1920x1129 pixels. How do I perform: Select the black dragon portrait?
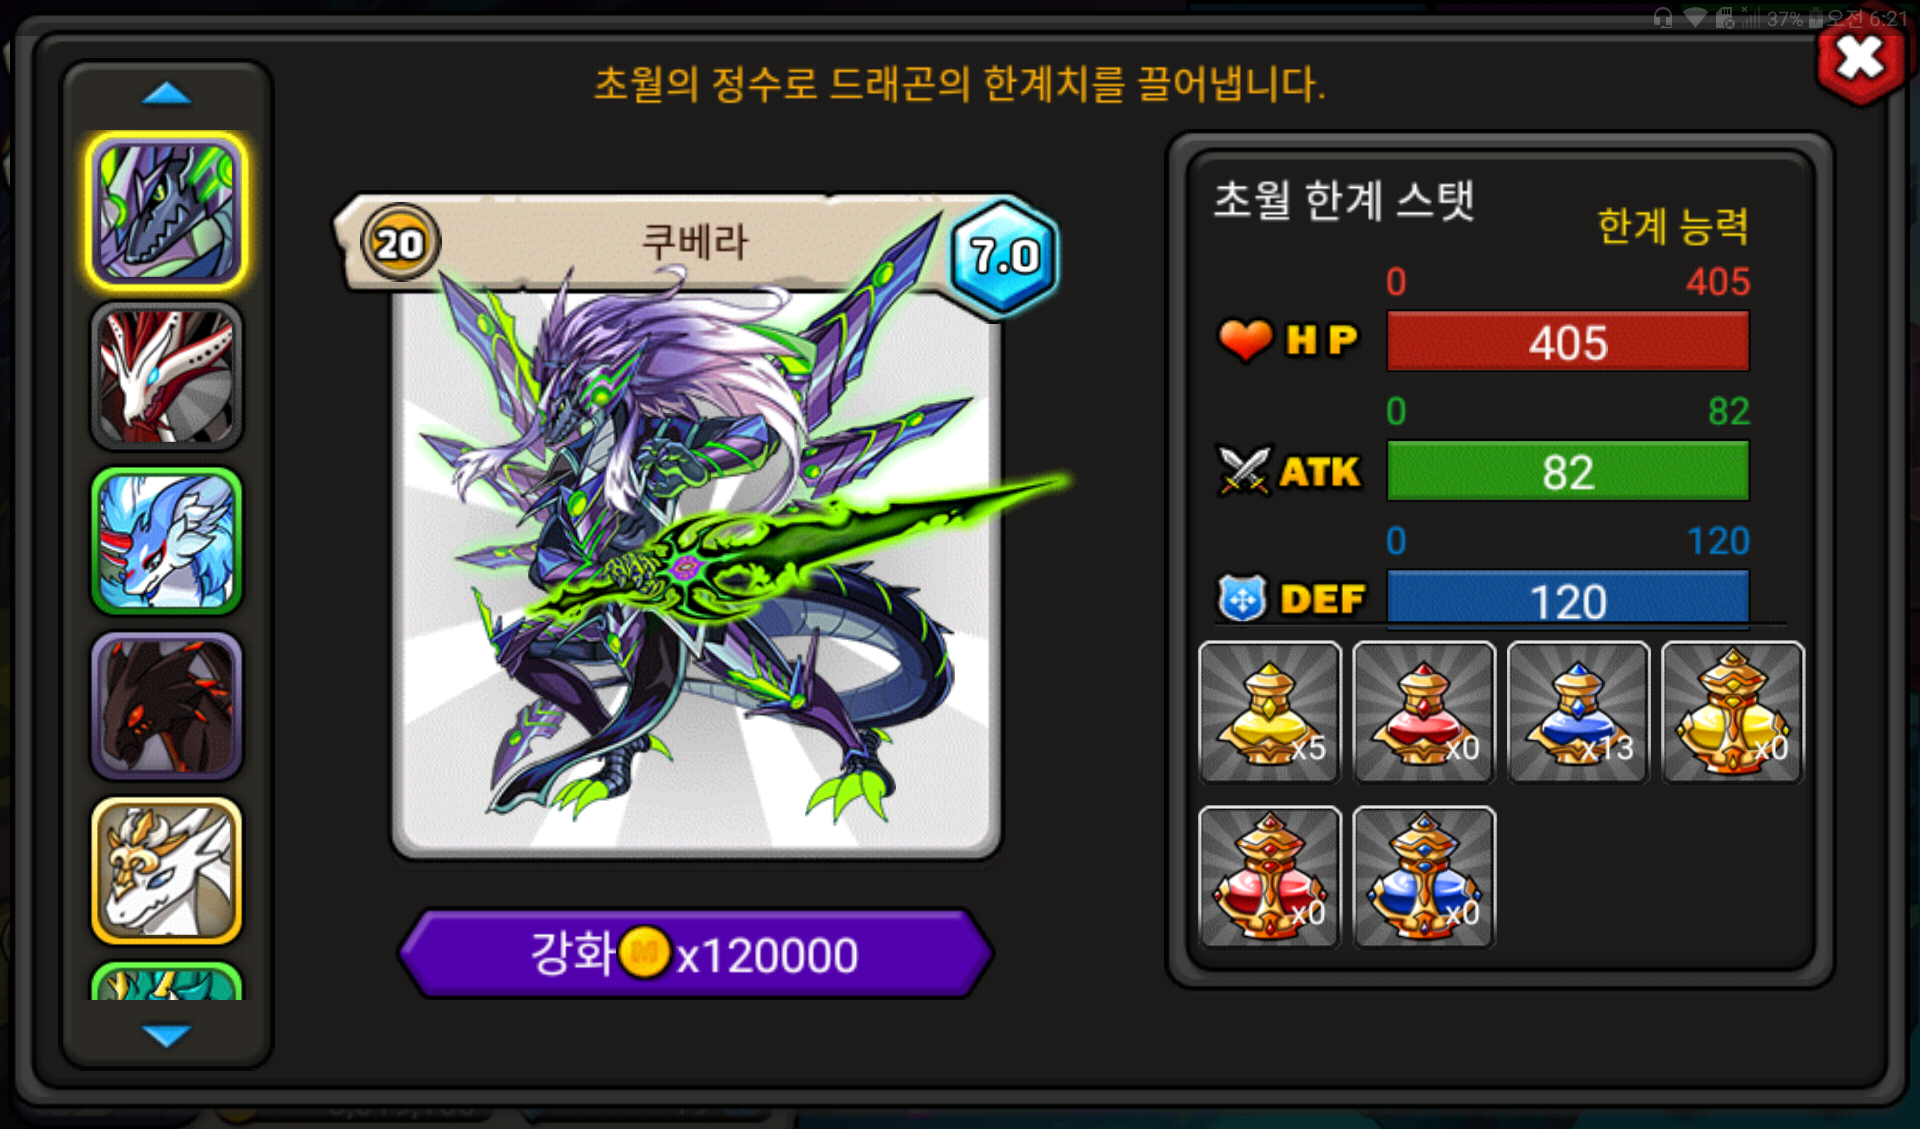coord(167,706)
